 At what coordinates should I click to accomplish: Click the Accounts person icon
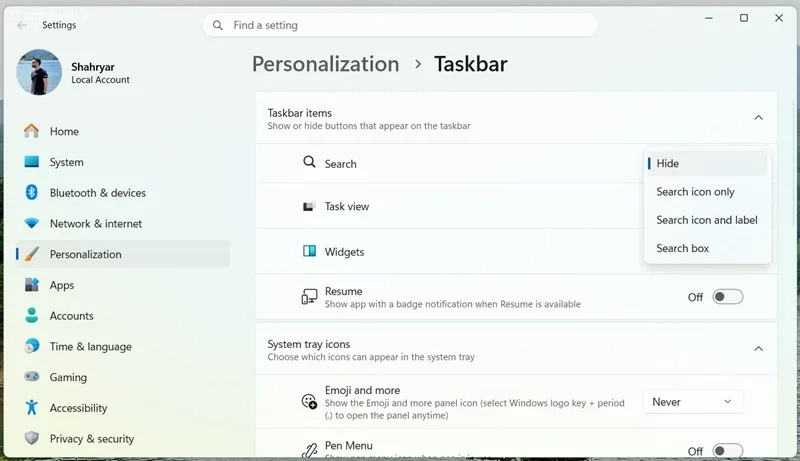(x=32, y=315)
